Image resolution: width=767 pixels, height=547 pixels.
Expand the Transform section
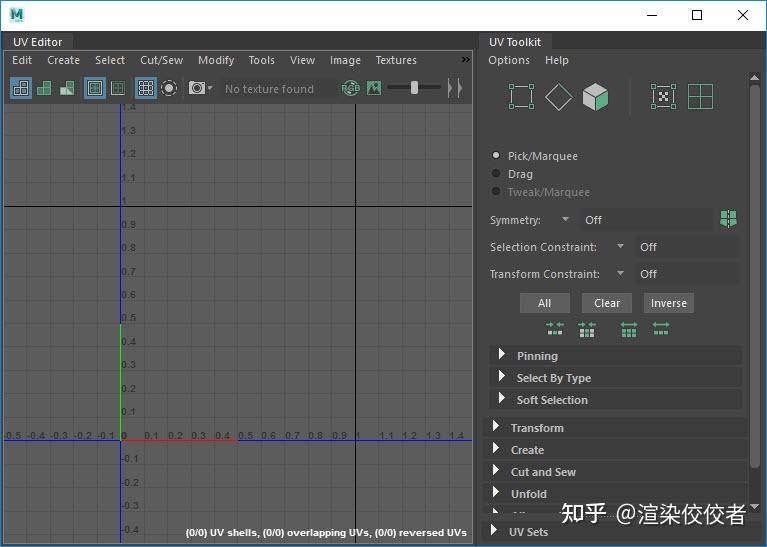[x=615, y=428]
